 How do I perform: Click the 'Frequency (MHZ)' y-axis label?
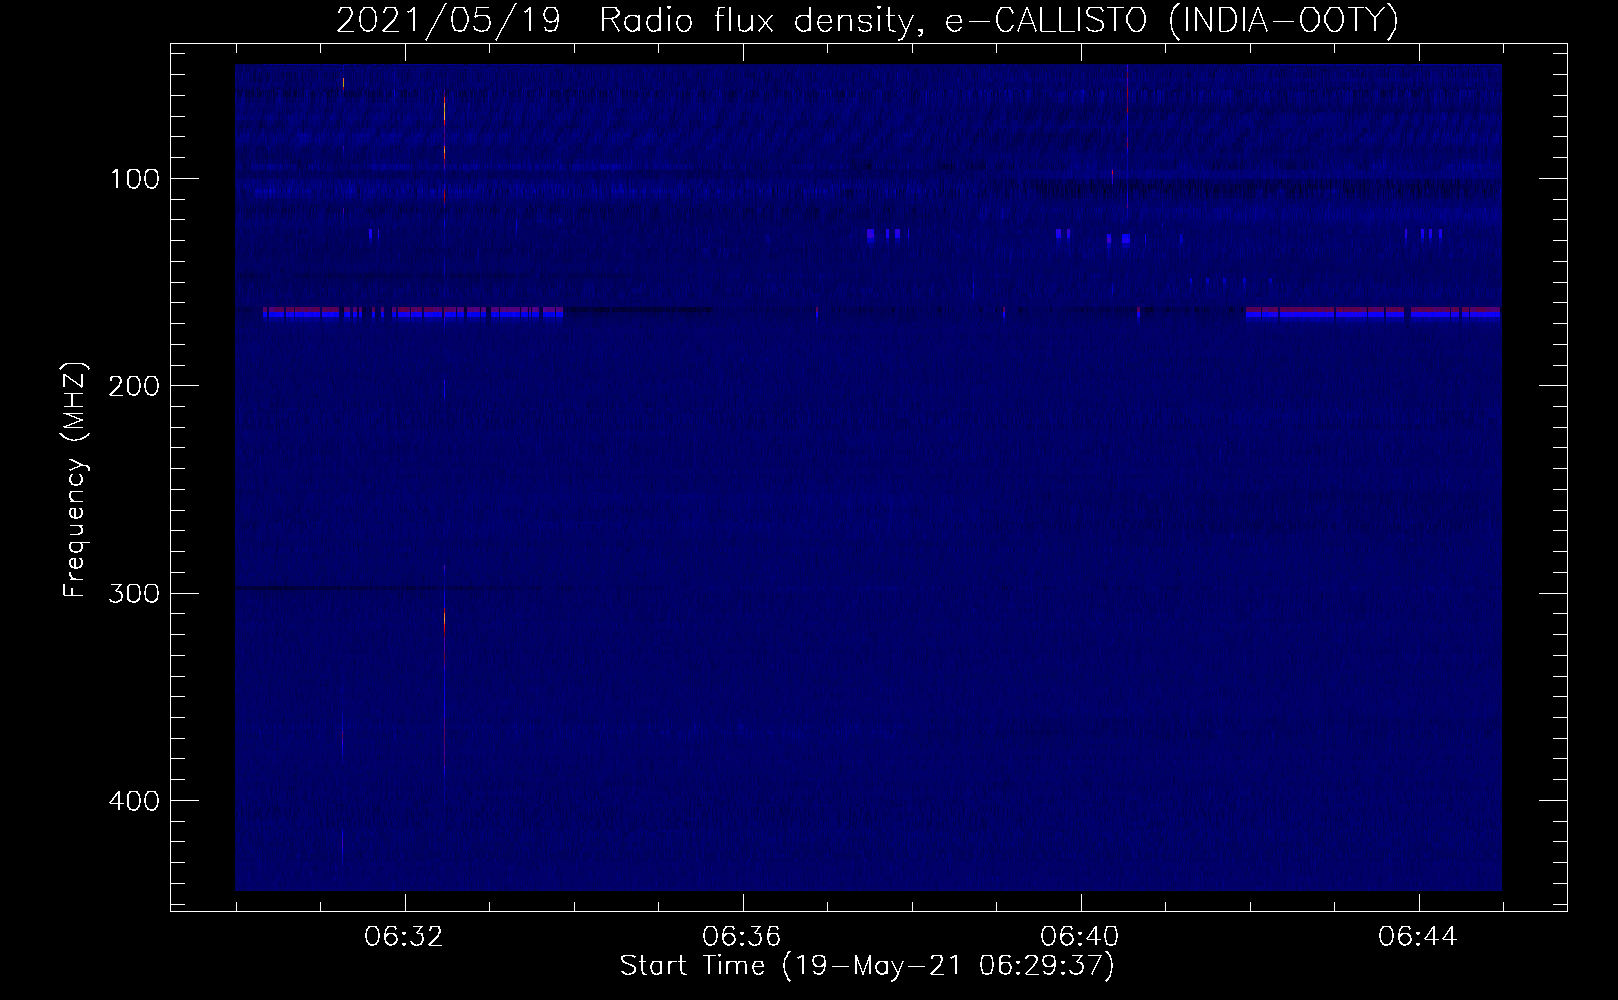[75, 478]
